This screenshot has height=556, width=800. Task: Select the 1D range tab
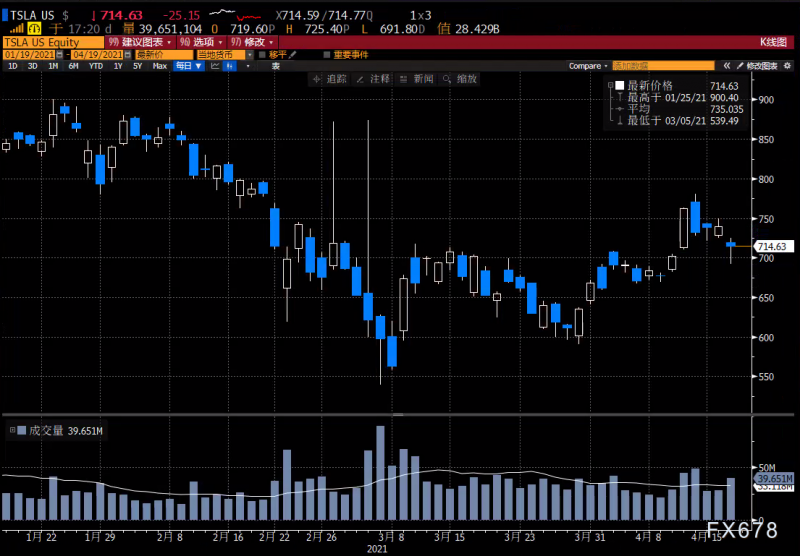(13, 66)
